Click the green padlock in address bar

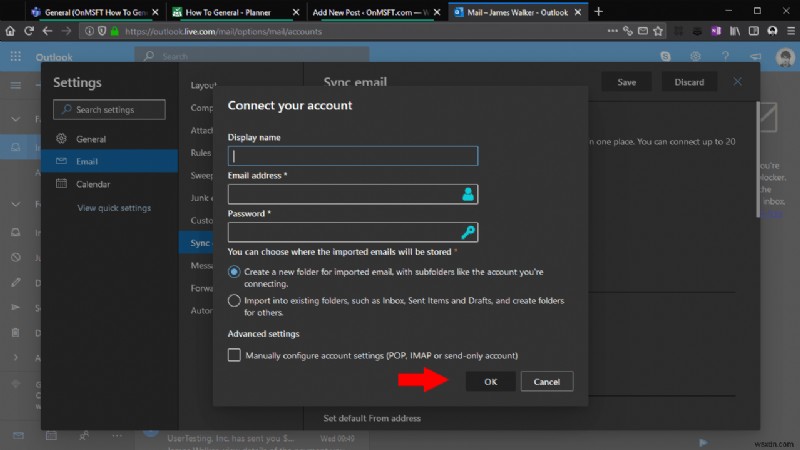pyautogui.click(x=115, y=31)
